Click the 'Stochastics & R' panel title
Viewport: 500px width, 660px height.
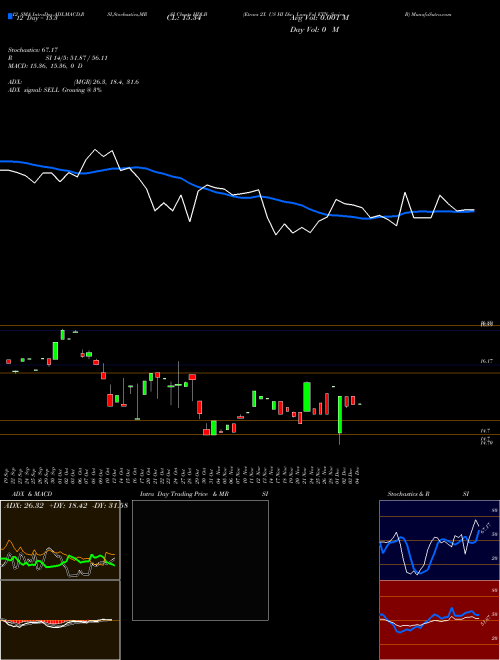(408, 494)
